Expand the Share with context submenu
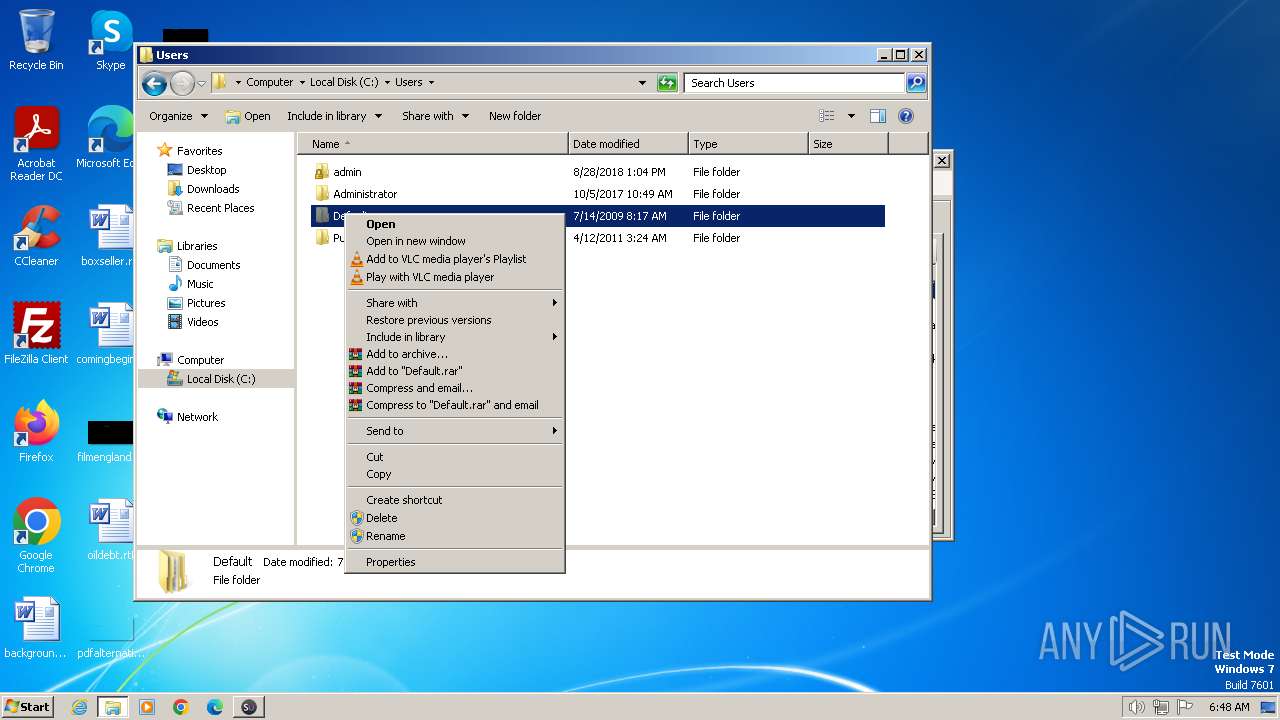 click(x=455, y=303)
